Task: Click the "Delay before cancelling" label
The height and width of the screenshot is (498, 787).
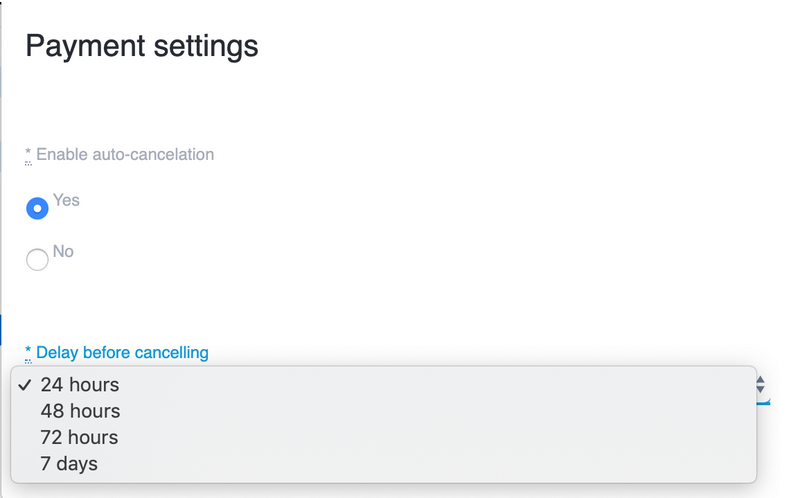Action: (122, 352)
